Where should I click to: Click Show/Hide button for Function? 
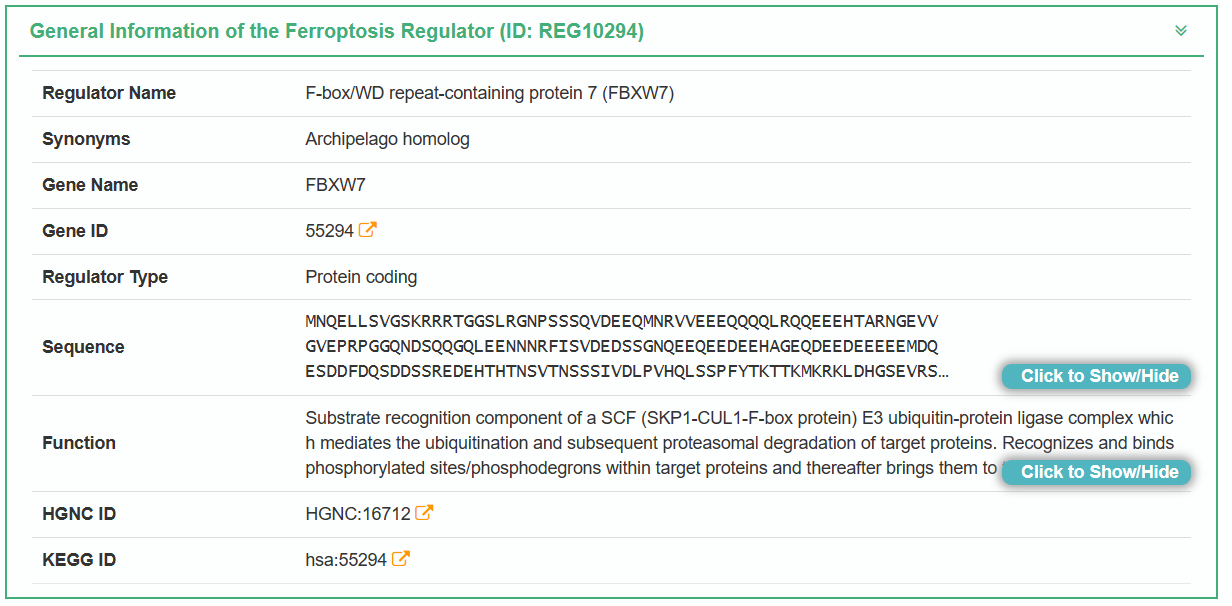coord(1096,472)
